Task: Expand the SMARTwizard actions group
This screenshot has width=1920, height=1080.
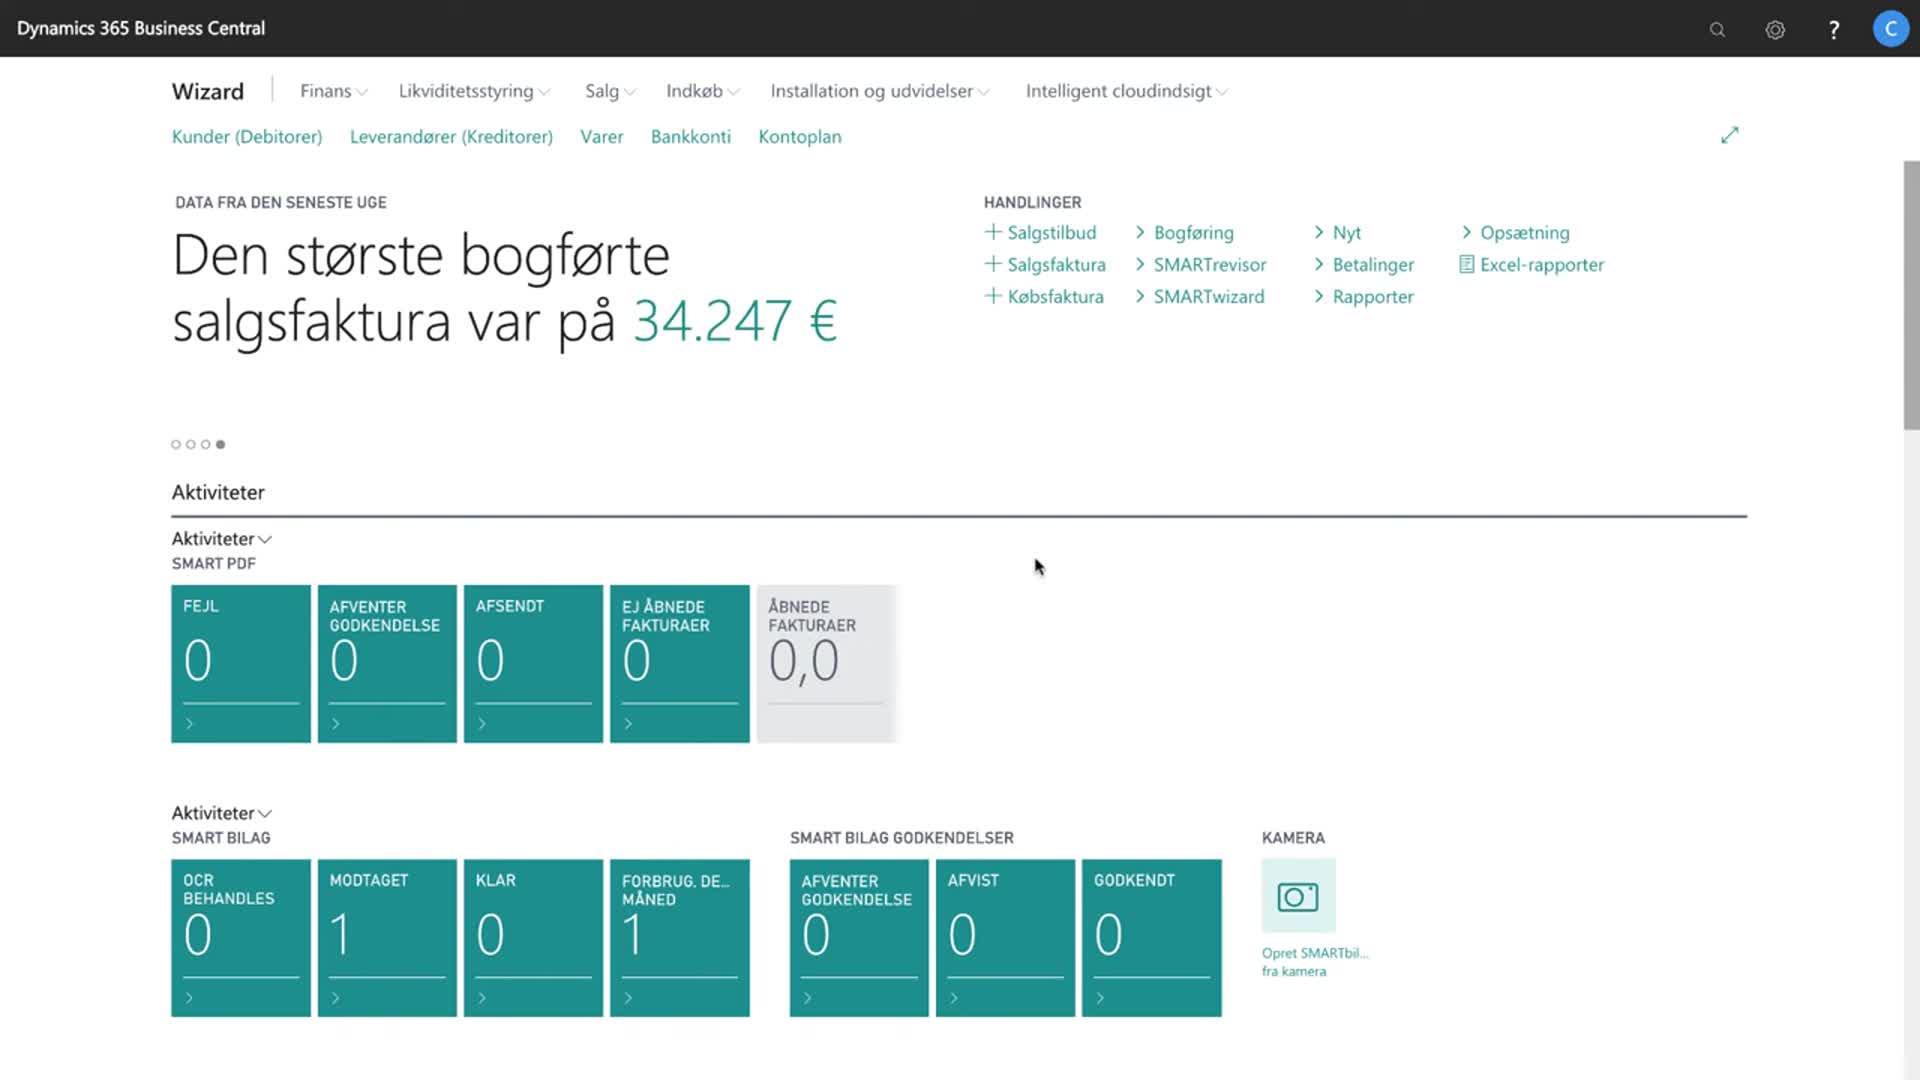Action: click(1199, 296)
